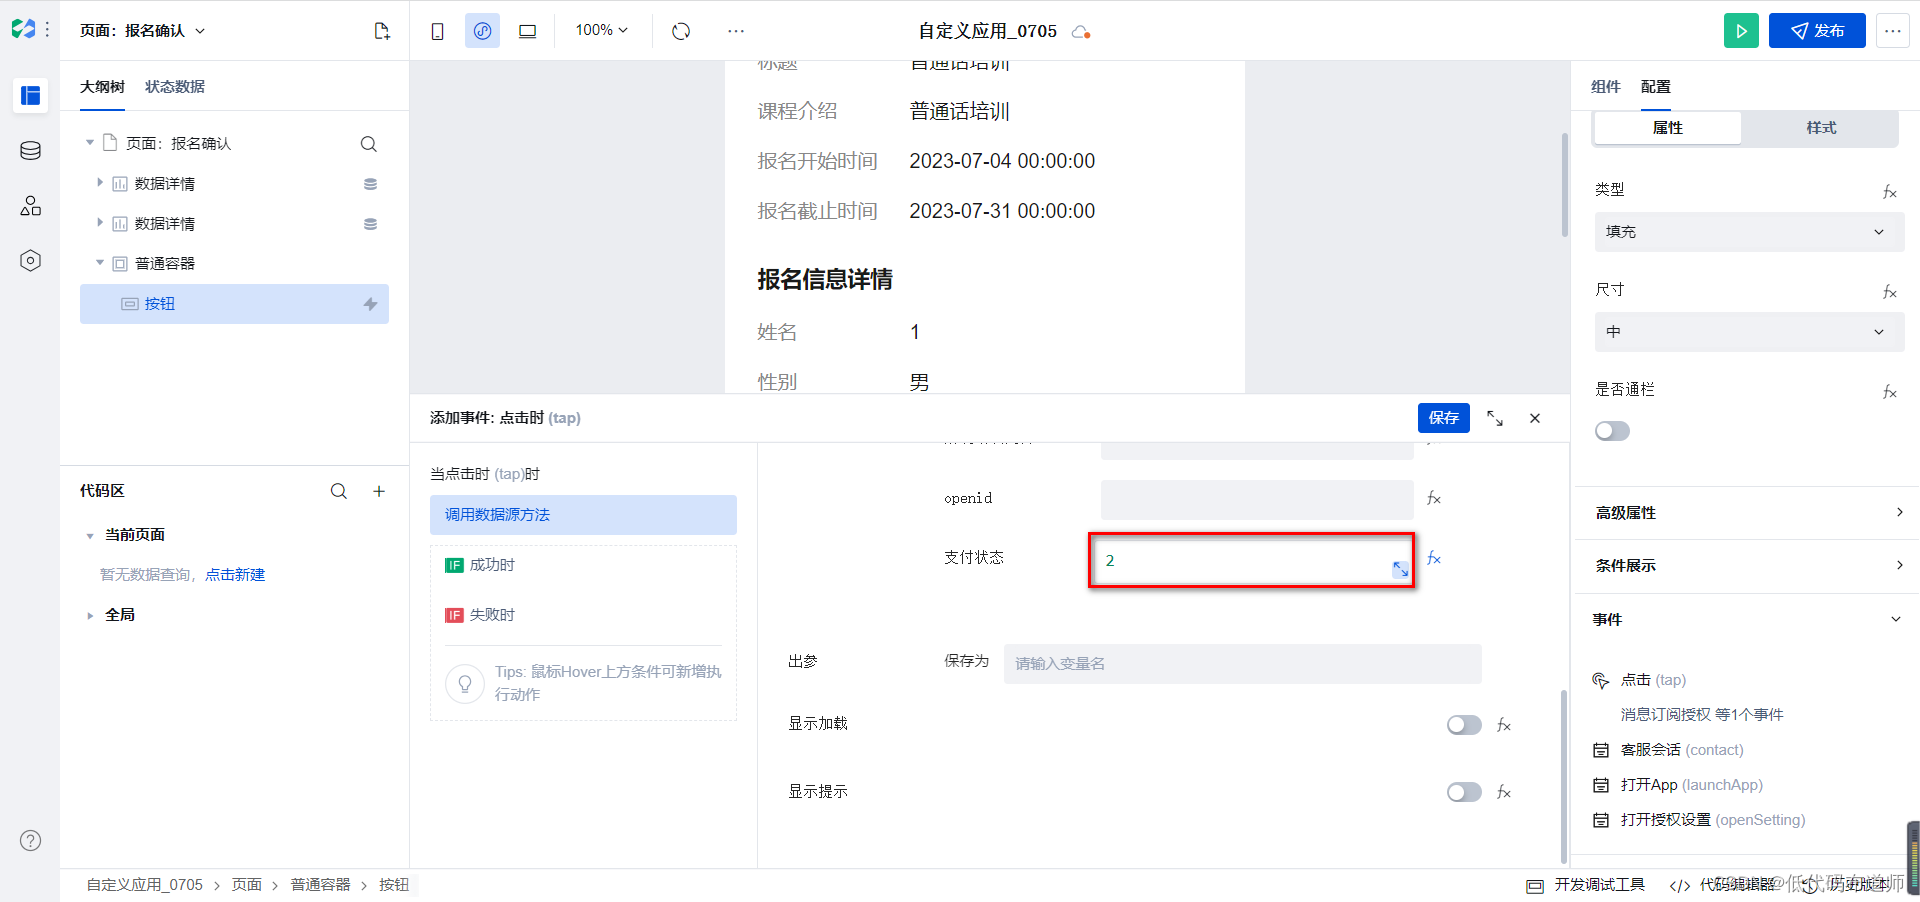Select the 样式 tab
Image resolution: width=1920 pixels, height=902 pixels.
(1821, 128)
